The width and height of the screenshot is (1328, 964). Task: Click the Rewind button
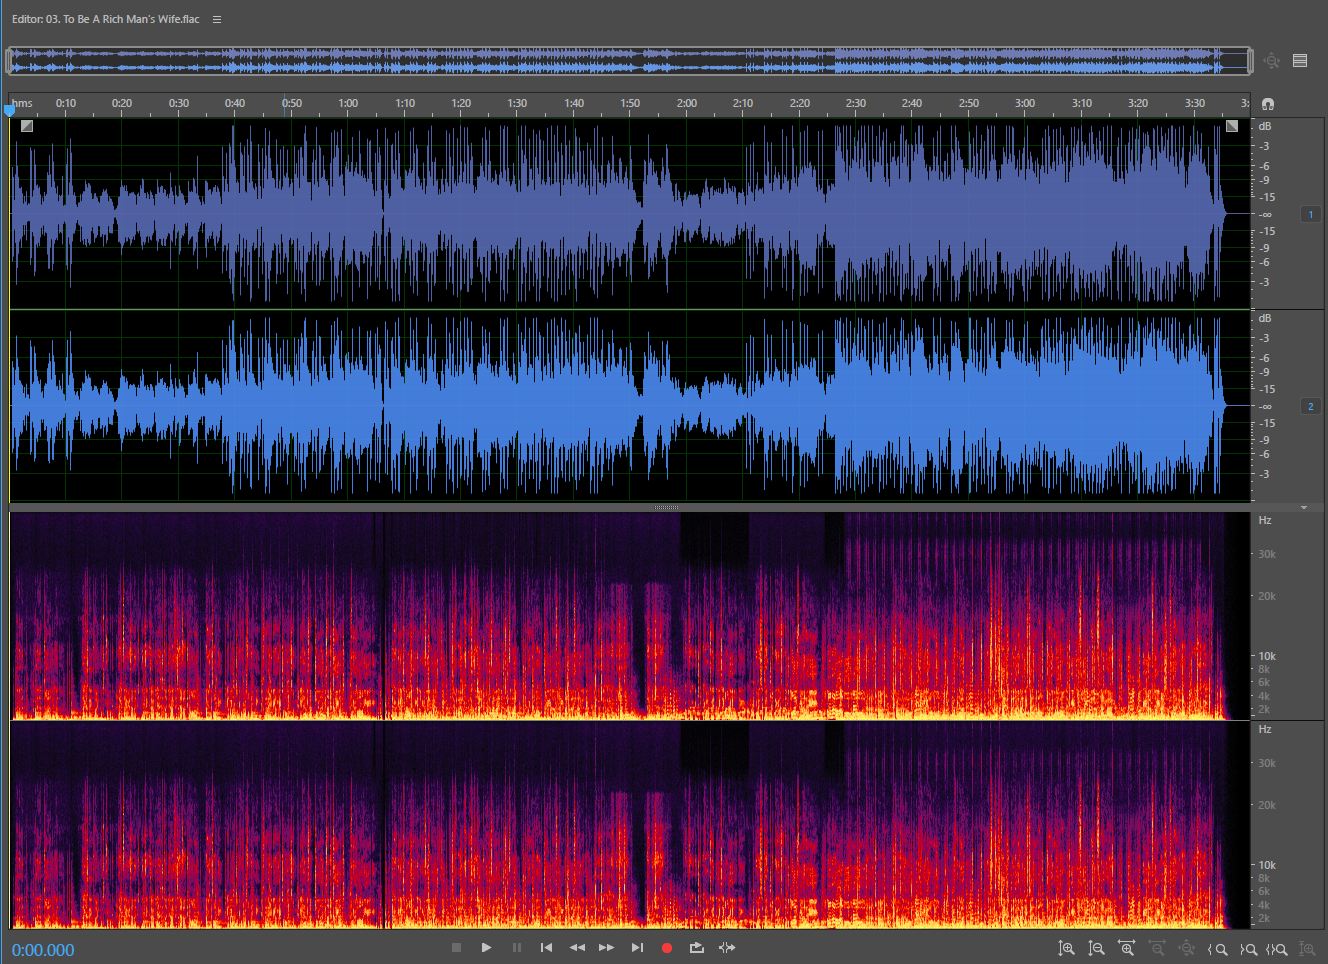point(577,948)
